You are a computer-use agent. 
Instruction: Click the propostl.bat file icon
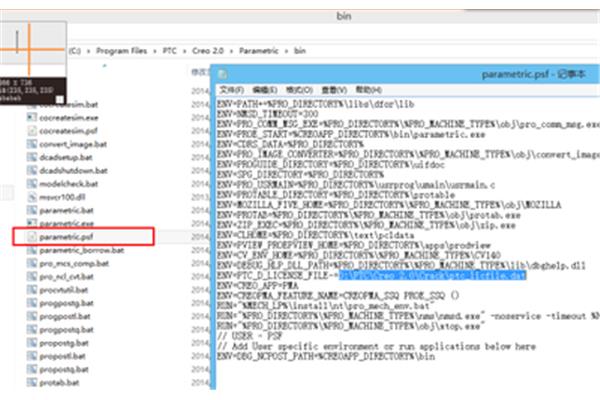click(x=32, y=356)
